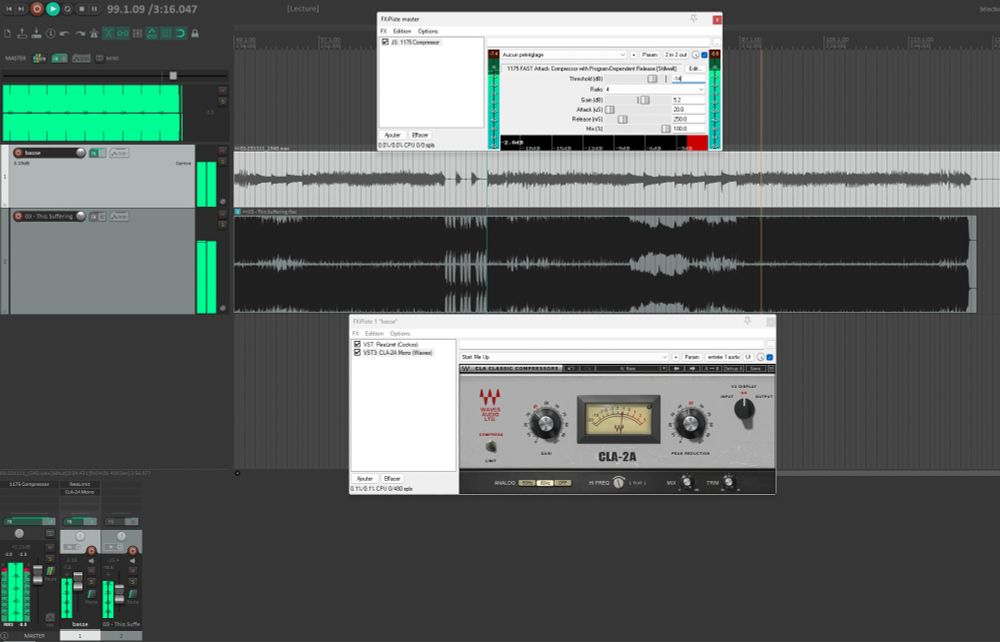Click the redo toolbar icon

(80, 33)
